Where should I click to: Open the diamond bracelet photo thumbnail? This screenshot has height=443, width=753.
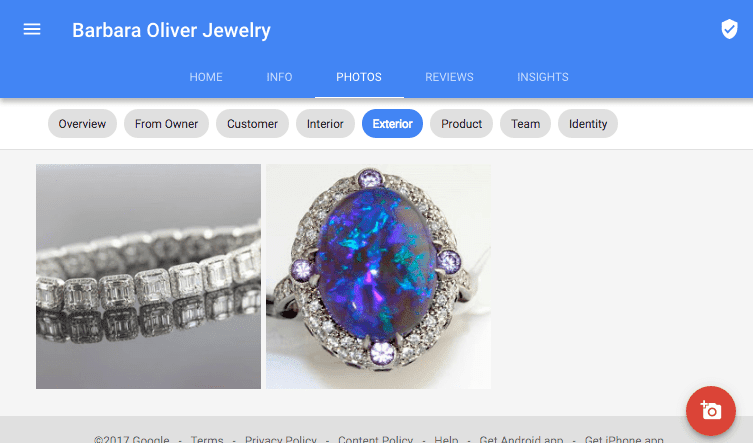(x=148, y=276)
